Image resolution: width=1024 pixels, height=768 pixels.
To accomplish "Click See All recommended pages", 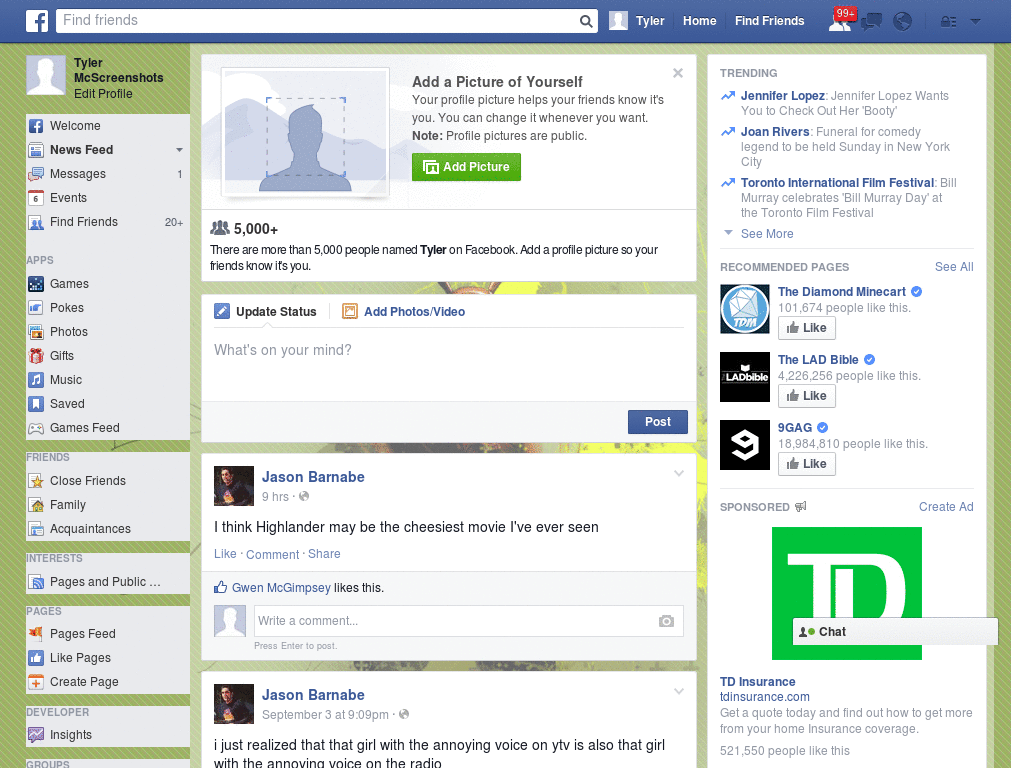I will [x=954, y=267].
